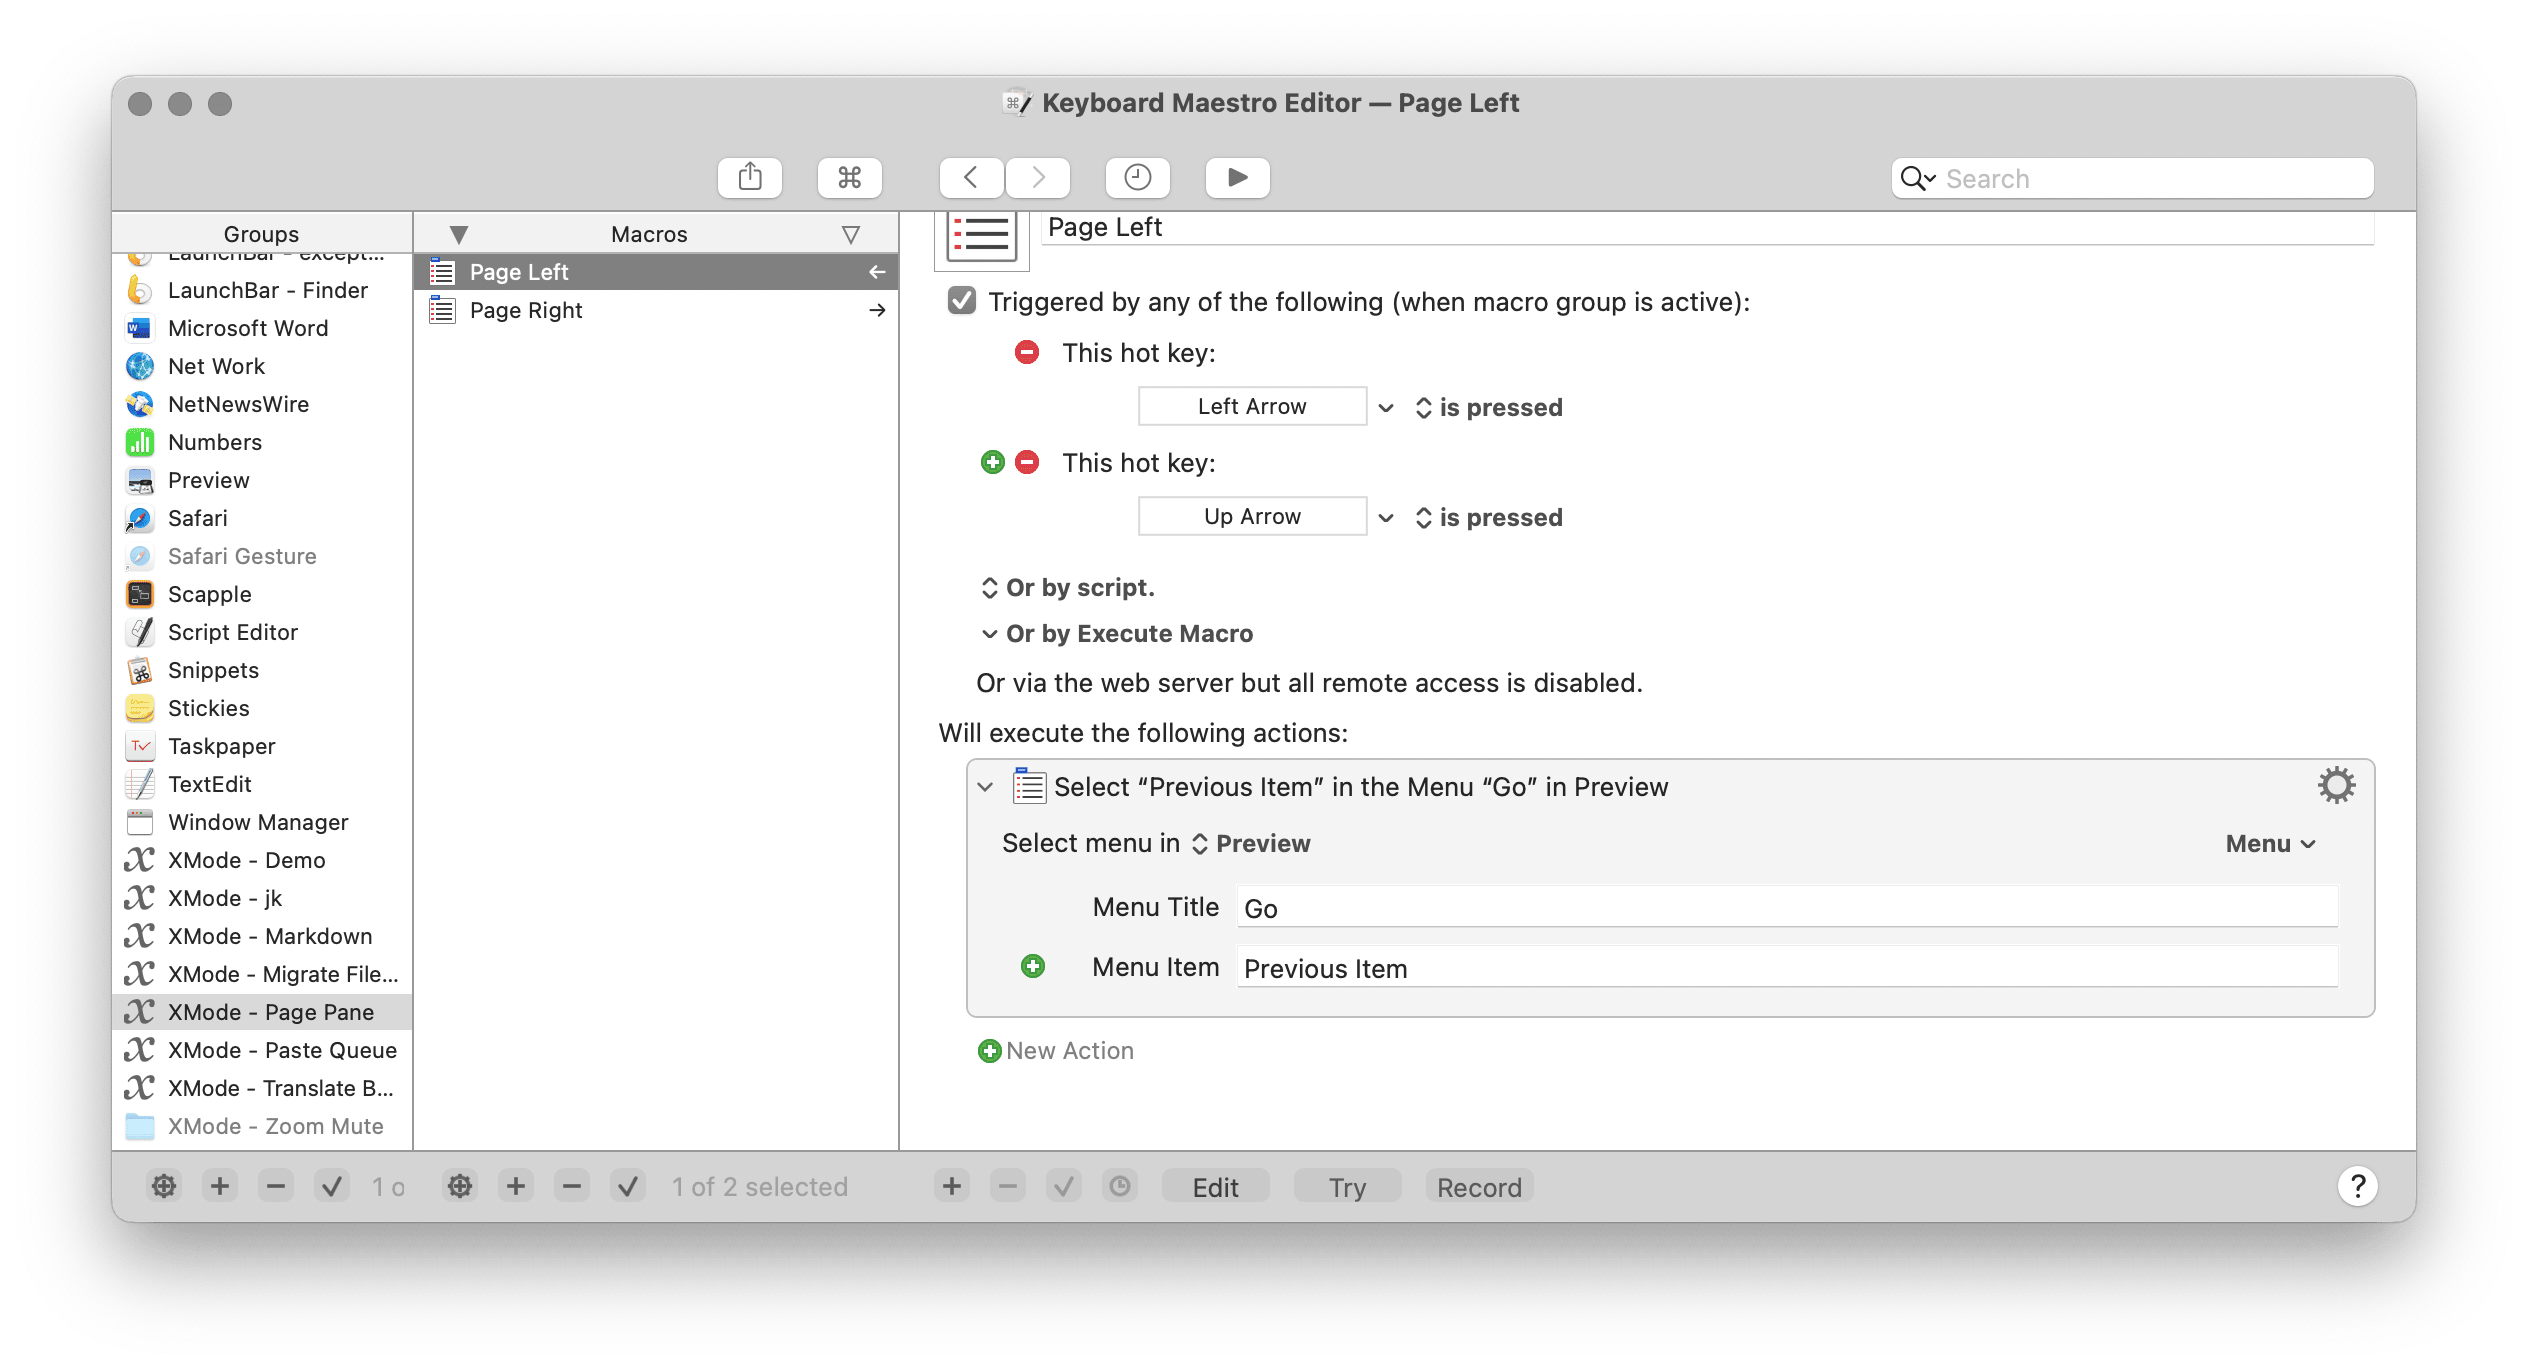Toggle the Triggered by any checkbox
The height and width of the screenshot is (1370, 2528).
click(962, 301)
